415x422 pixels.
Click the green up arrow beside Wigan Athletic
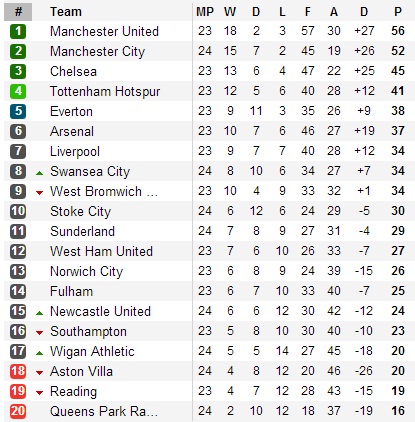coord(39,353)
